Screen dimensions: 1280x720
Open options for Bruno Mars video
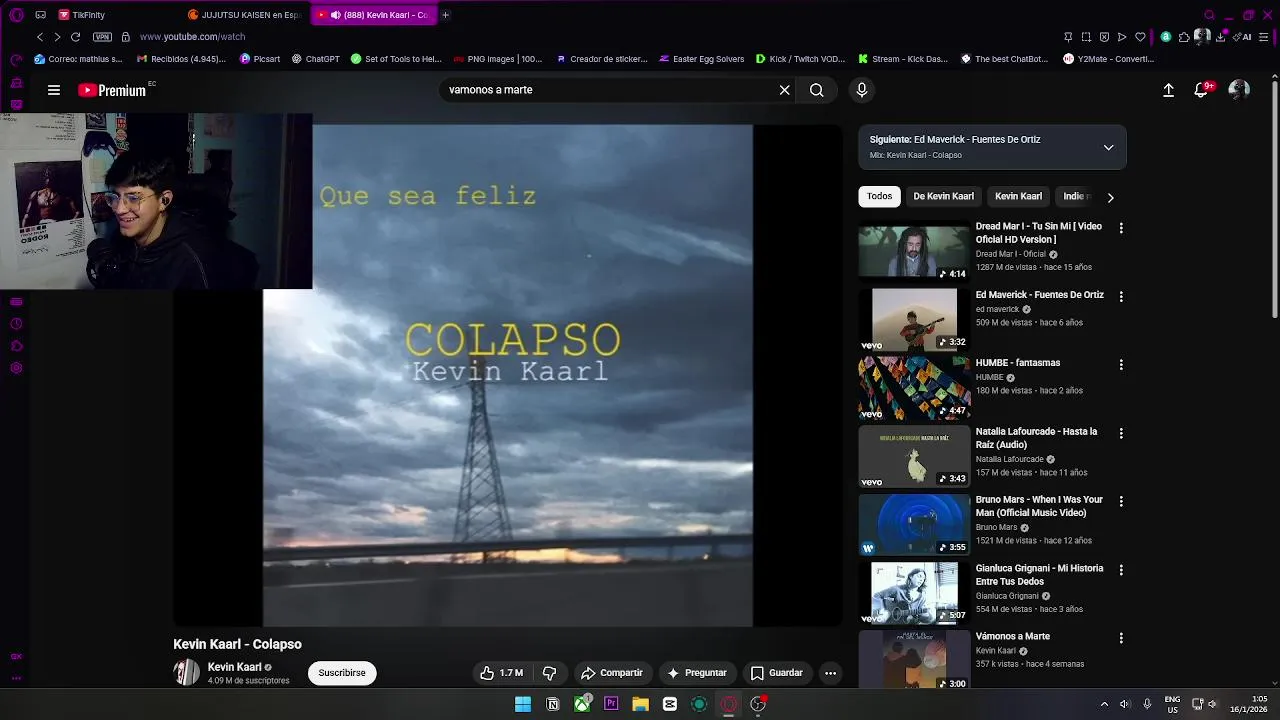coord(1121,502)
